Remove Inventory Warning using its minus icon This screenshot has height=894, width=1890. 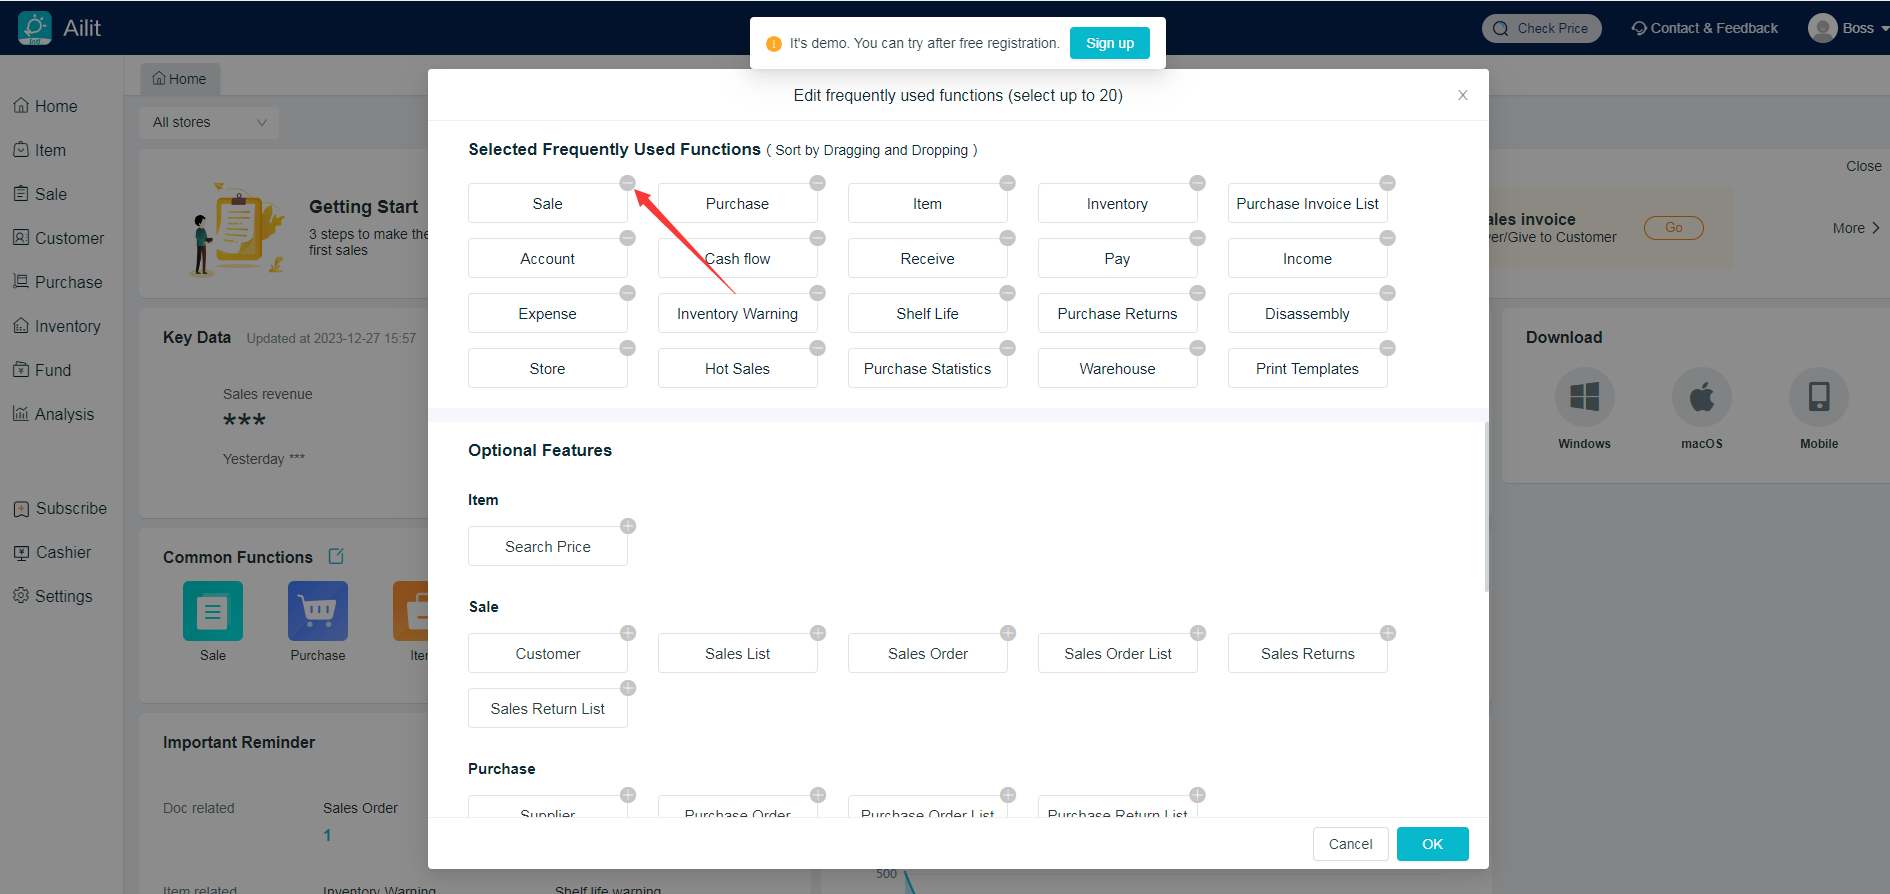(817, 293)
